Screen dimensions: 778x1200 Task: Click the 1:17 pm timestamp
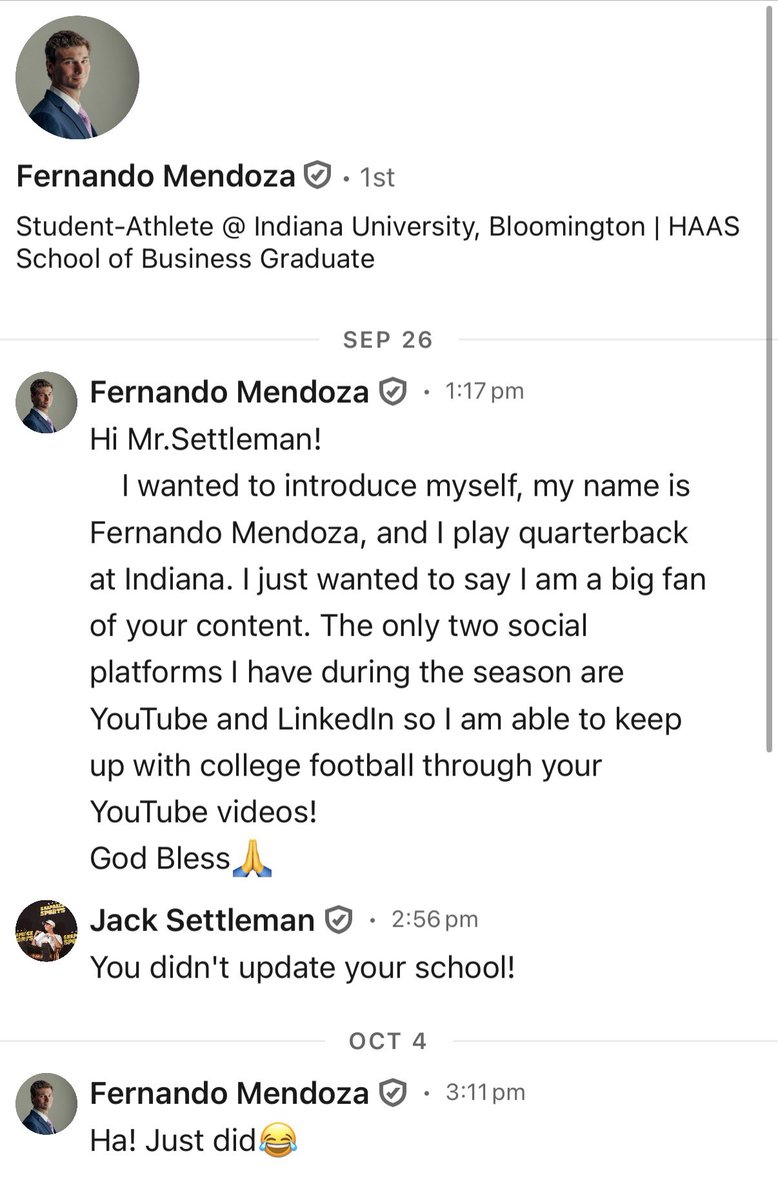pyautogui.click(x=484, y=392)
